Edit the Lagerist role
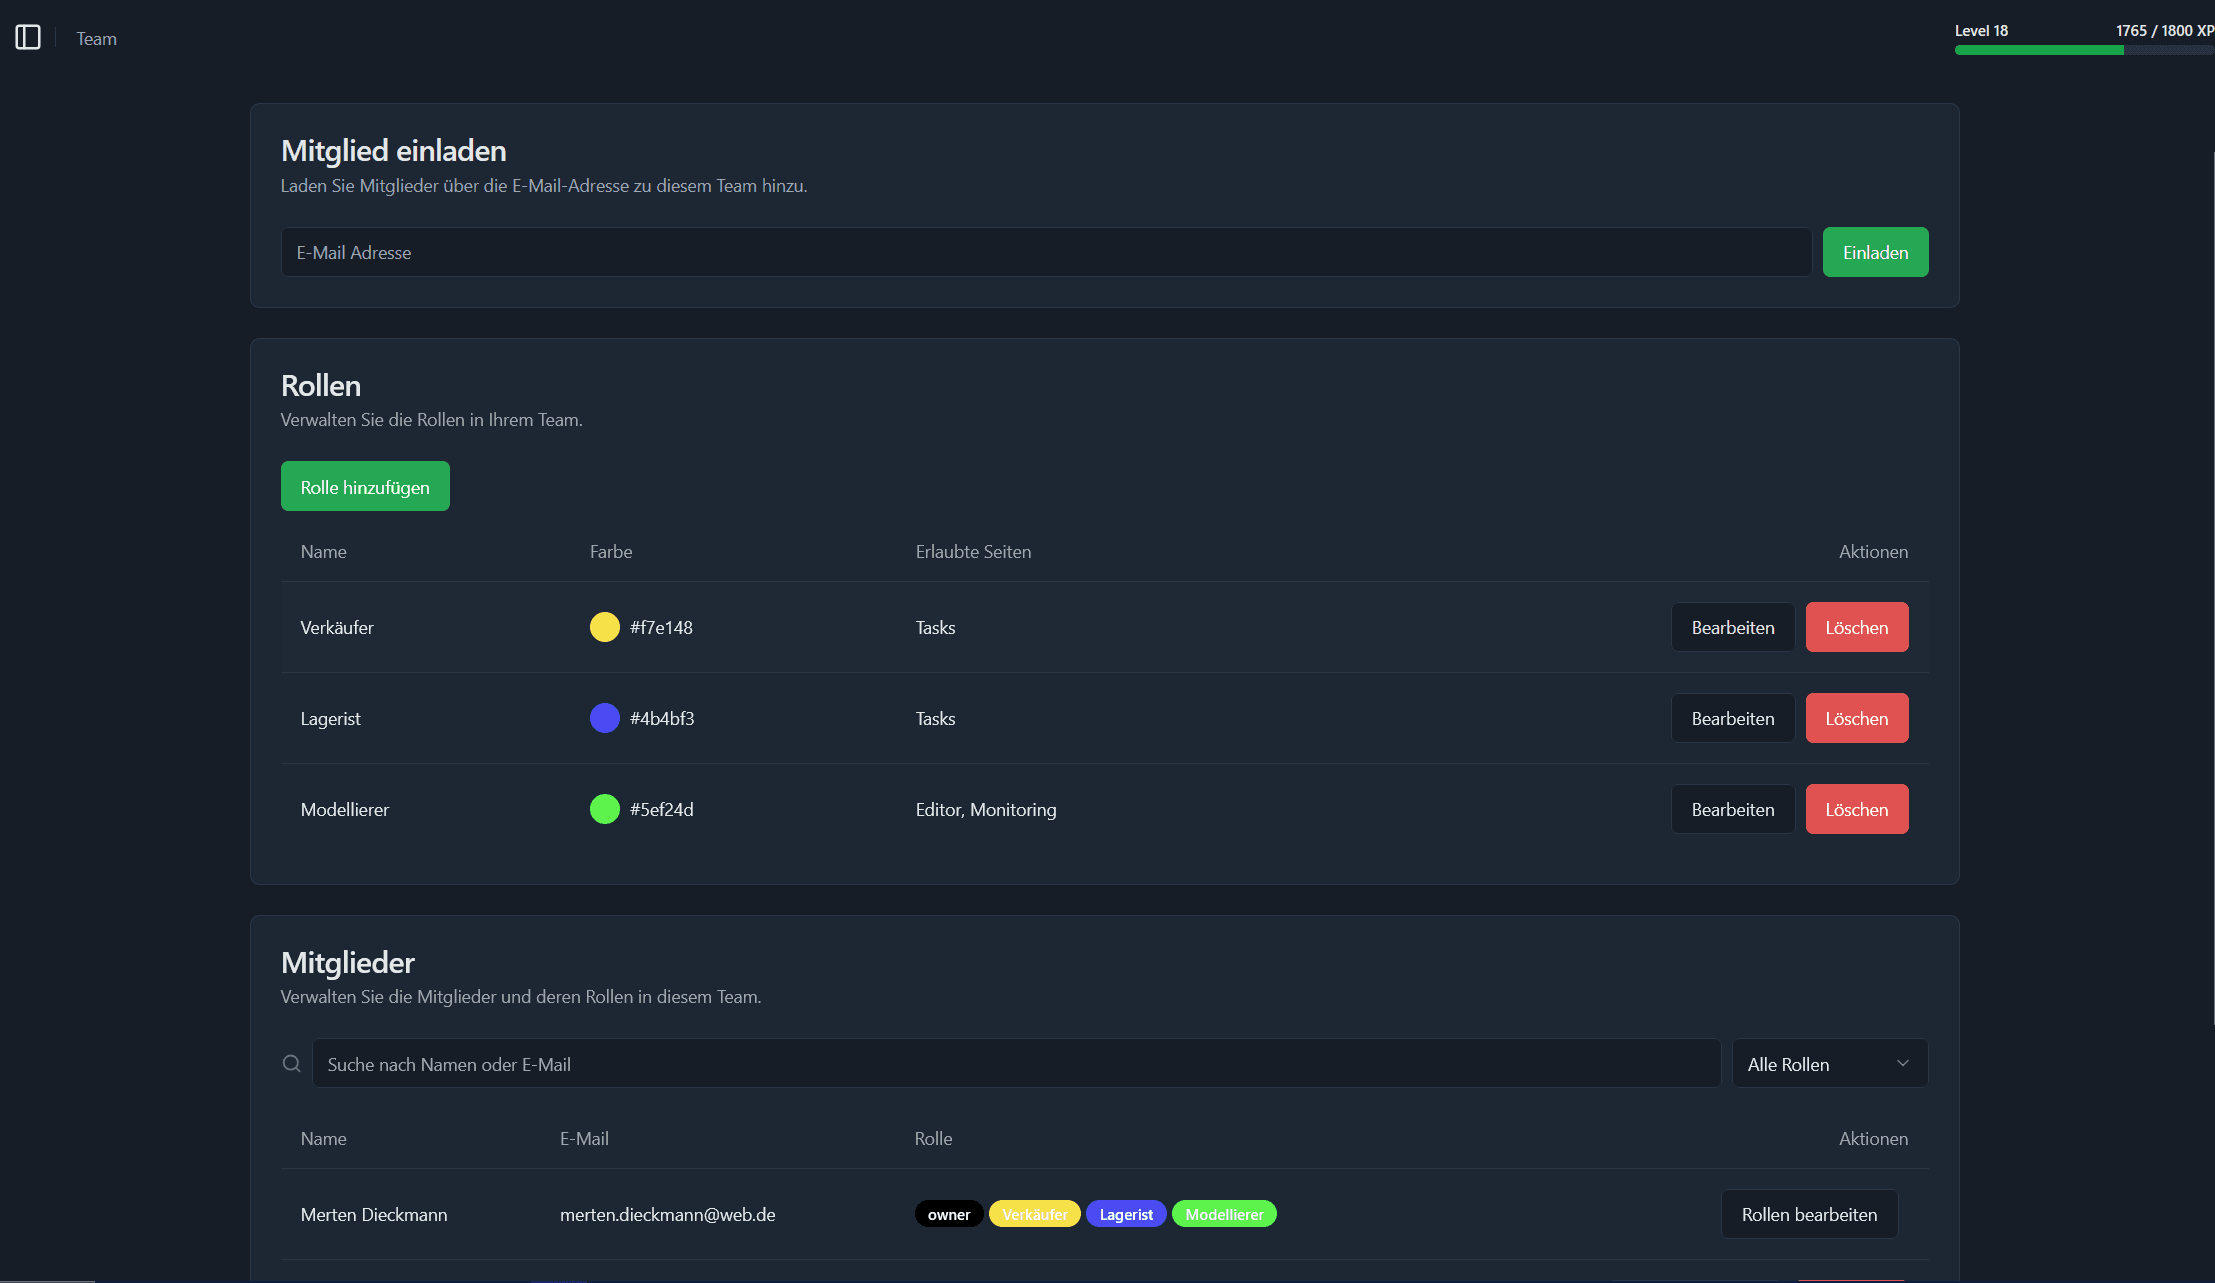Viewport: 2215px width, 1283px height. (1733, 718)
